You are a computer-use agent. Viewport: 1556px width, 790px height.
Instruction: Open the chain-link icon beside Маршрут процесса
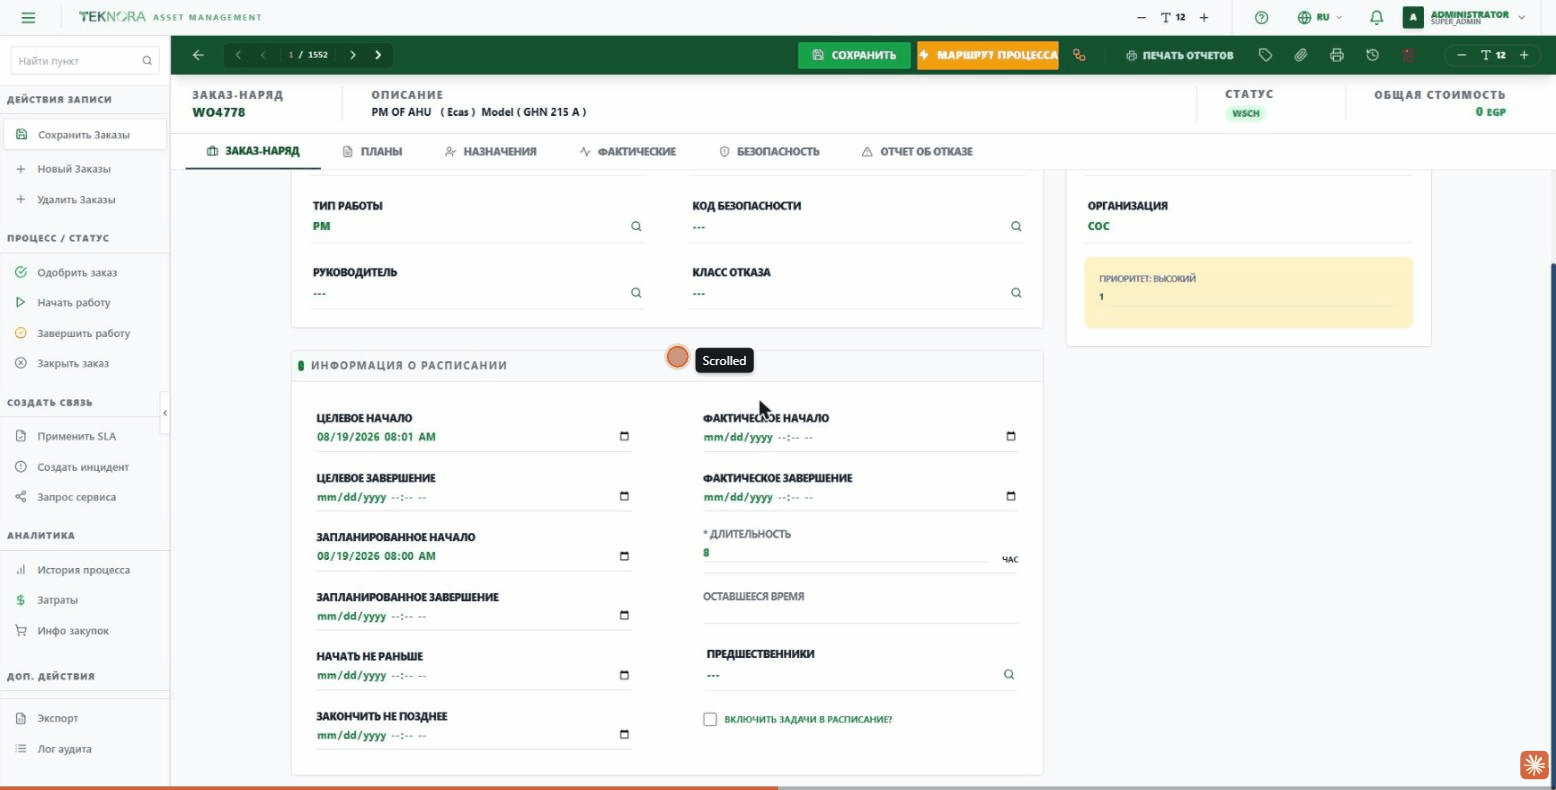click(x=1079, y=55)
